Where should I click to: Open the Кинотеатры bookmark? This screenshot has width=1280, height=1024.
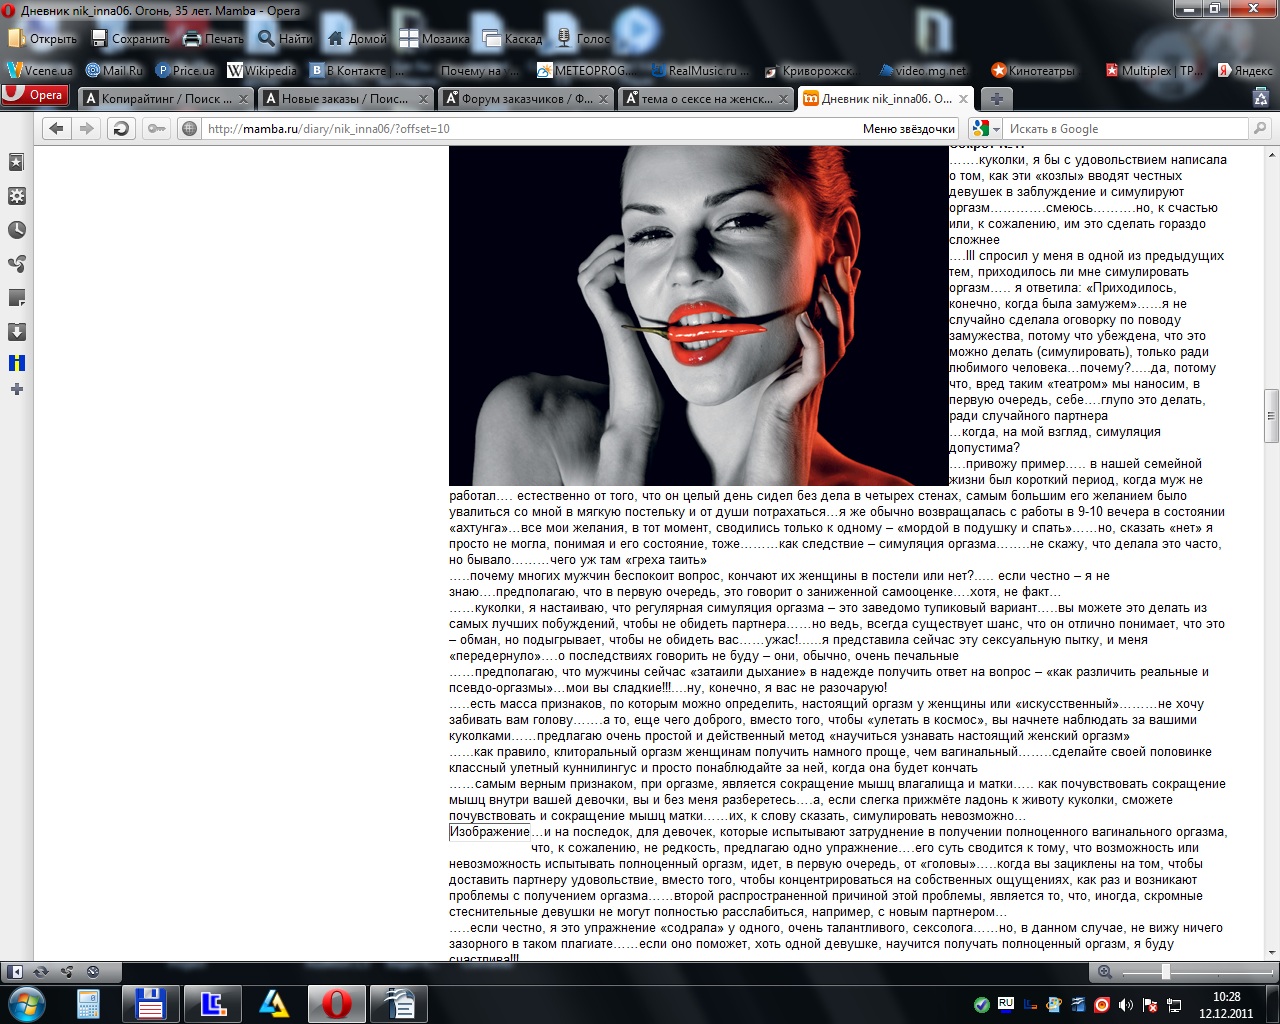tap(1033, 71)
